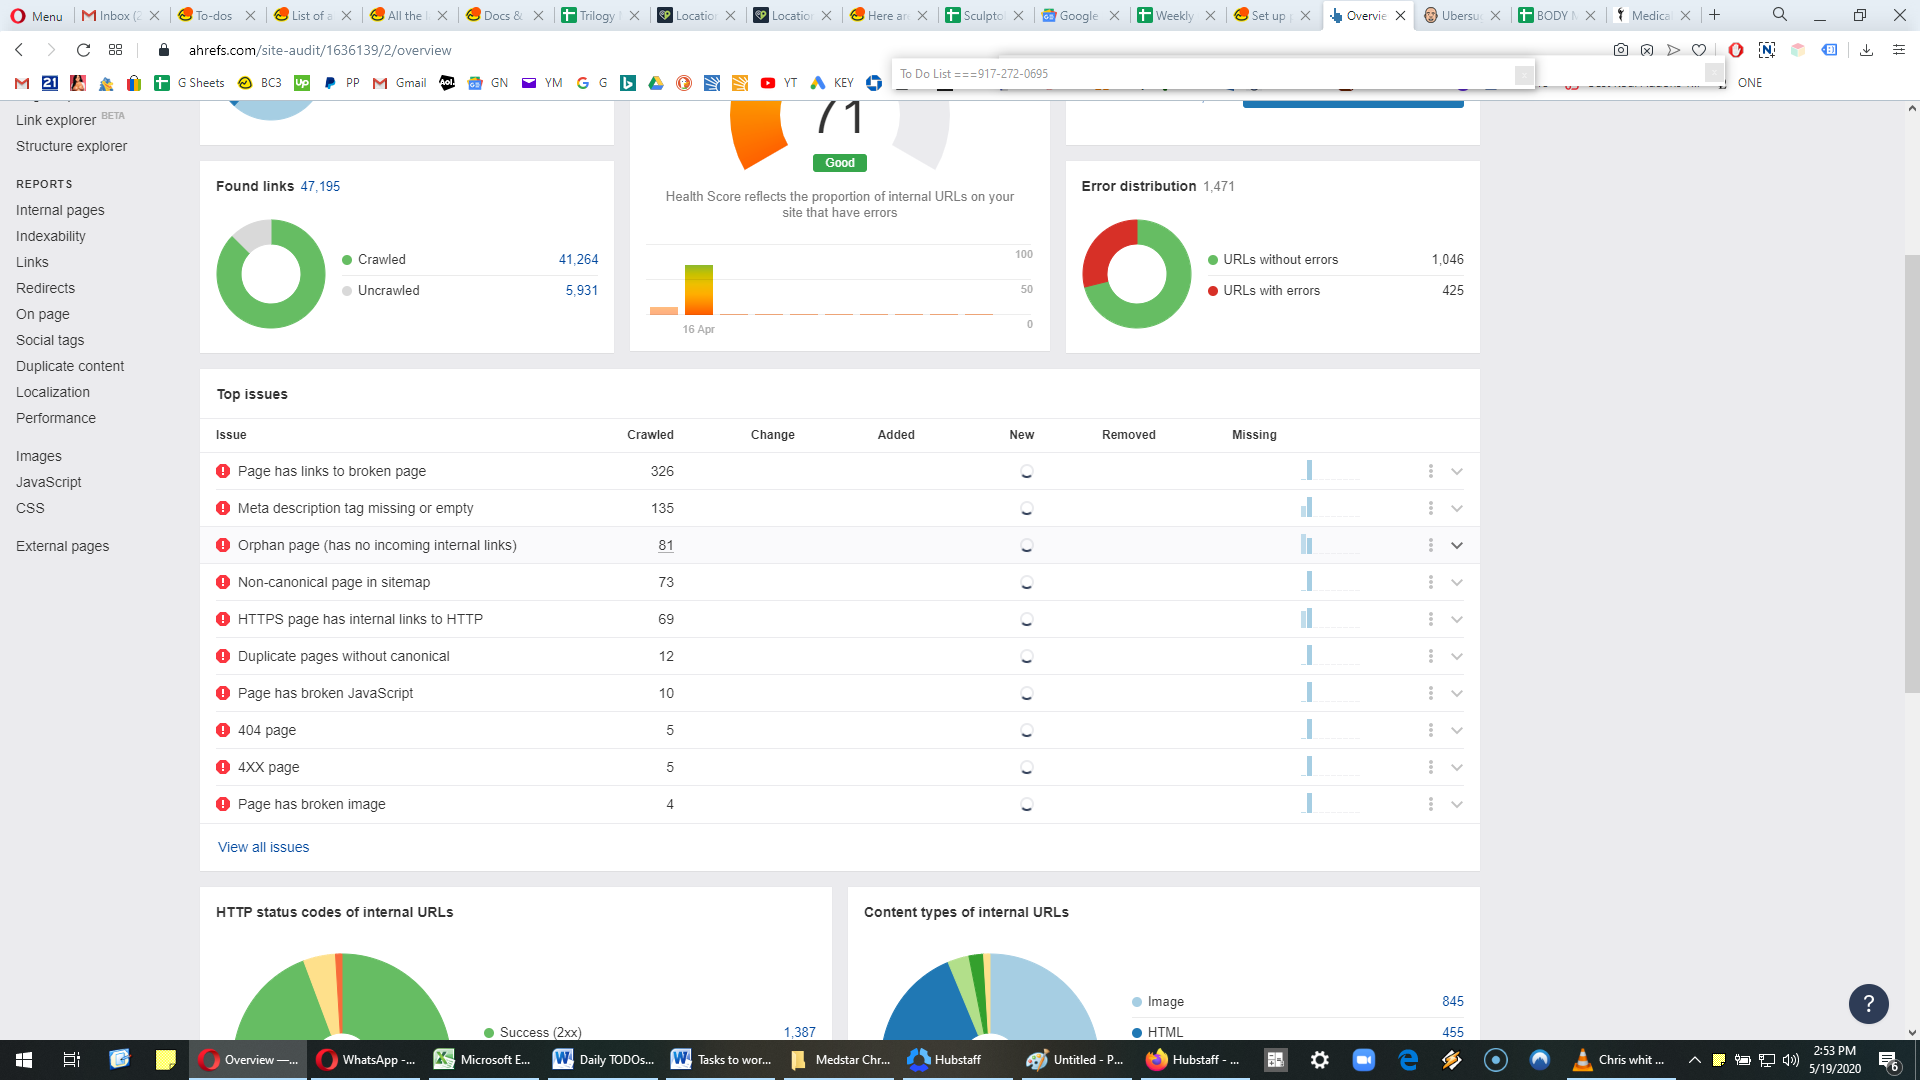This screenshot has height=1080, width=1920.
Task: Open Duplicate content report in sidebar
Action: 70,366
